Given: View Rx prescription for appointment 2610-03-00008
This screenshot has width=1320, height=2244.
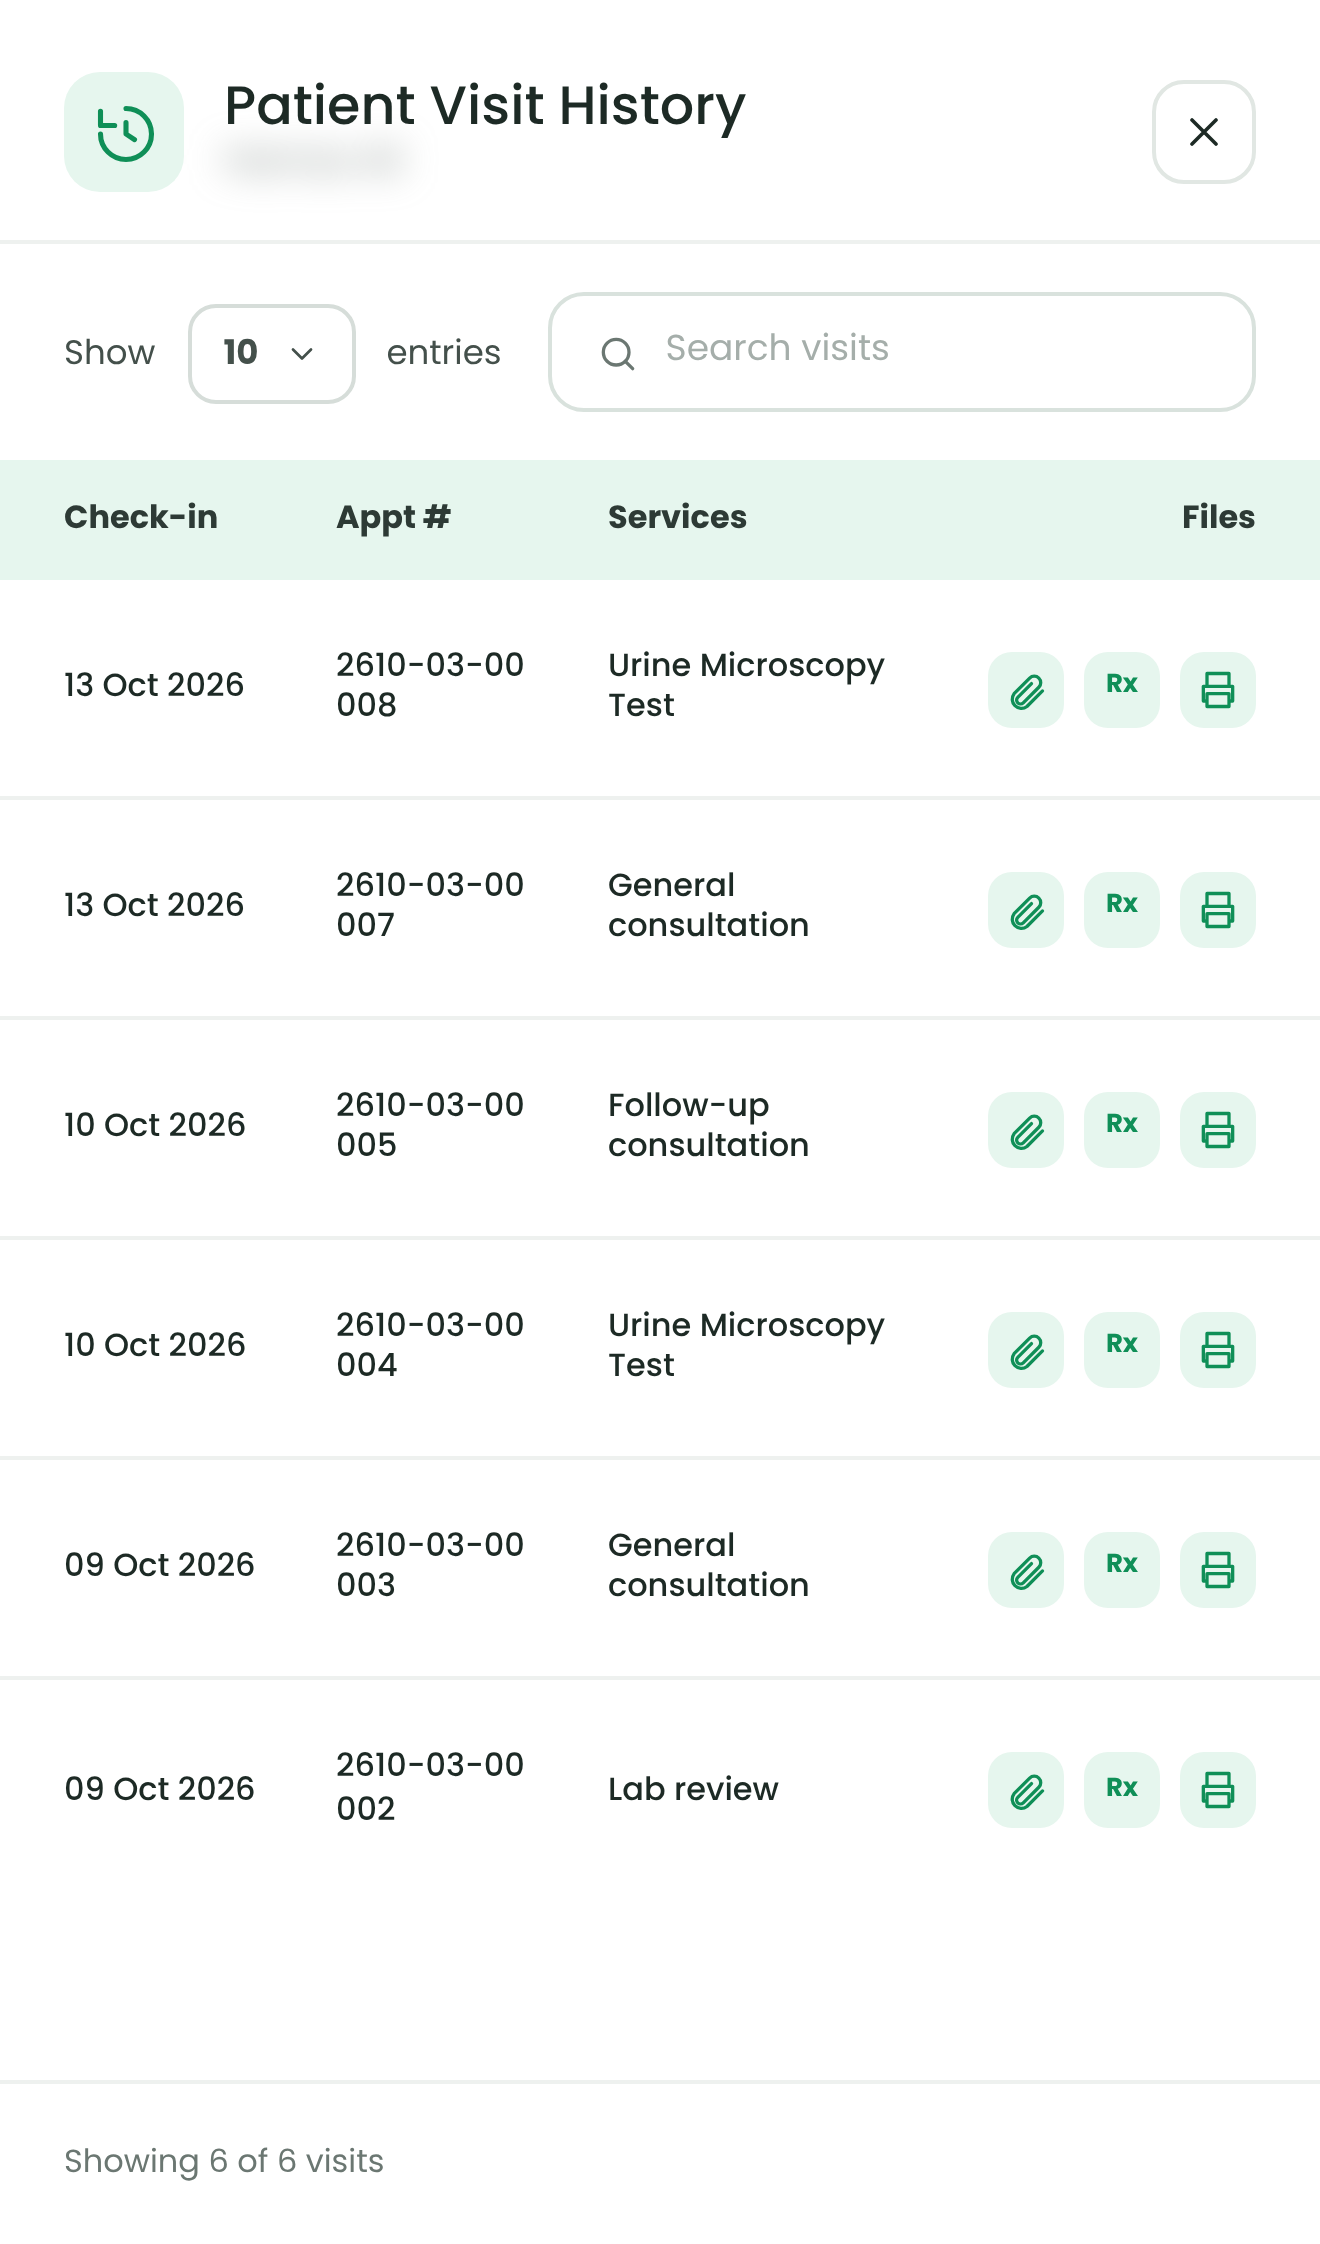Looking at the screenshot, I should 1122,690.
